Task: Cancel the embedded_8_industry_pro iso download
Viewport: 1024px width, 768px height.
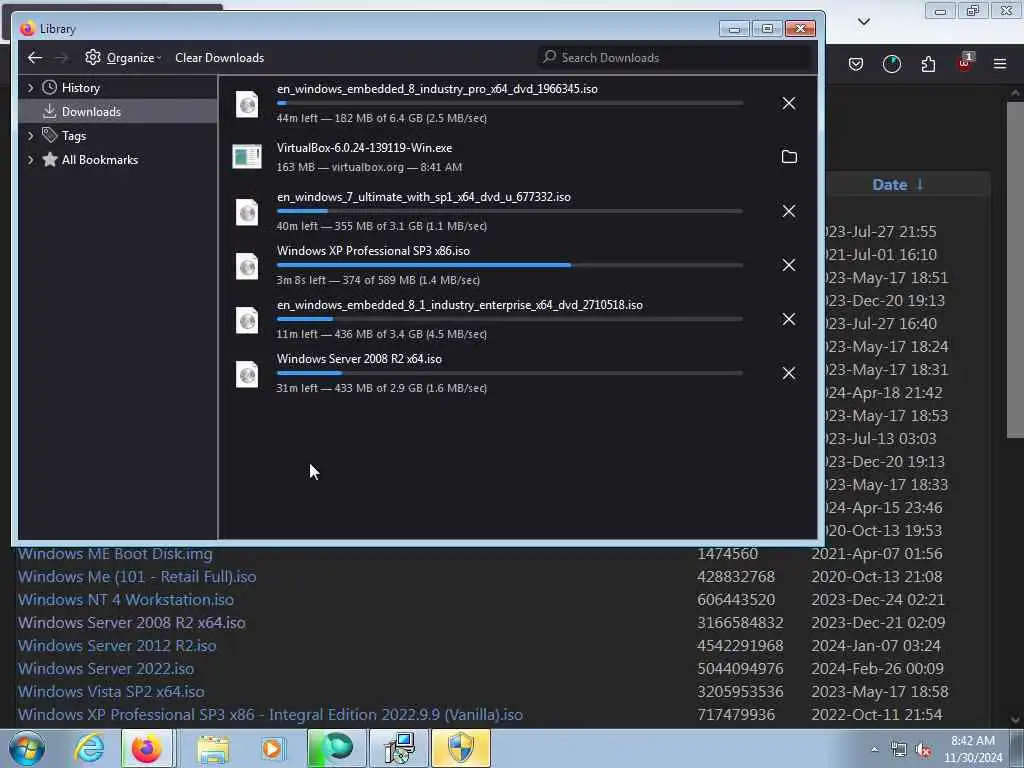Action: 789,103
